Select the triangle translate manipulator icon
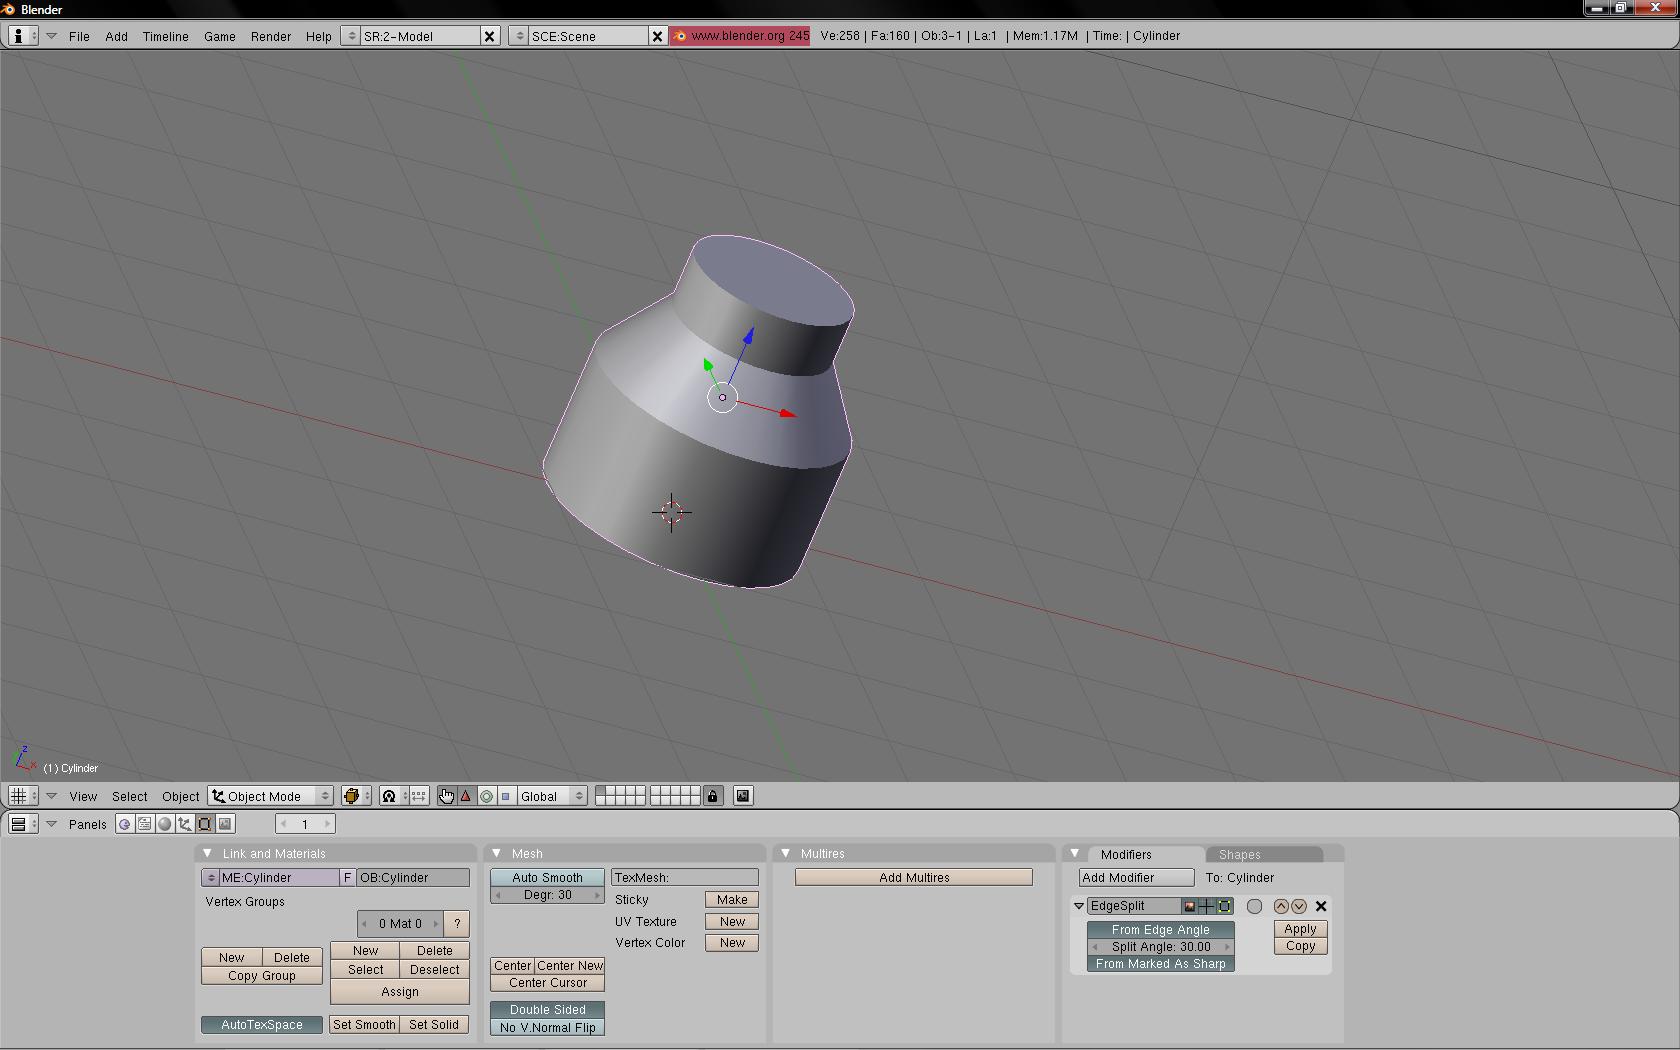The height and width of the screenshot is (1050, 1680). [x=466, y=796]
